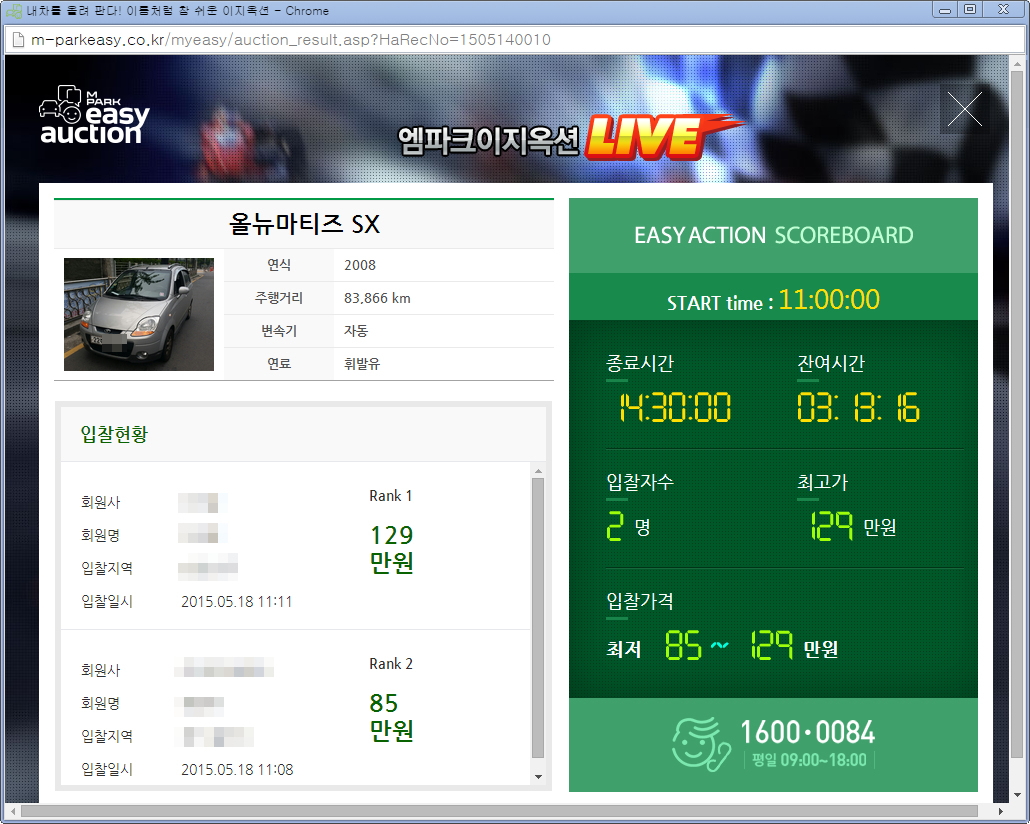The height and width of the screenshot is (824, 1030).
Task: Close the Chrome window
Action: (1003, 10)
